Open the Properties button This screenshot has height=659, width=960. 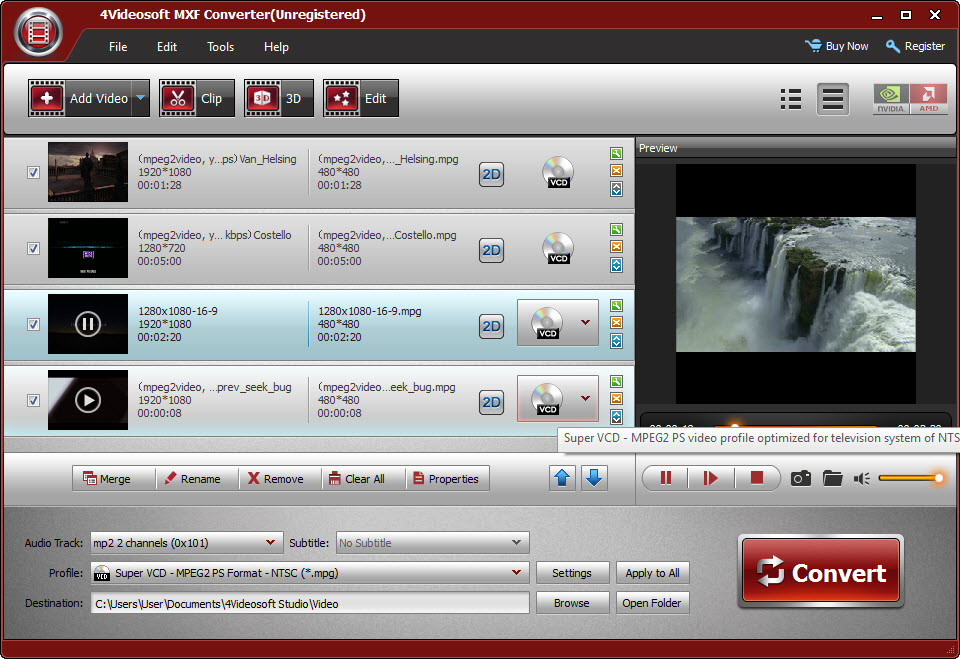coord(447,479)
